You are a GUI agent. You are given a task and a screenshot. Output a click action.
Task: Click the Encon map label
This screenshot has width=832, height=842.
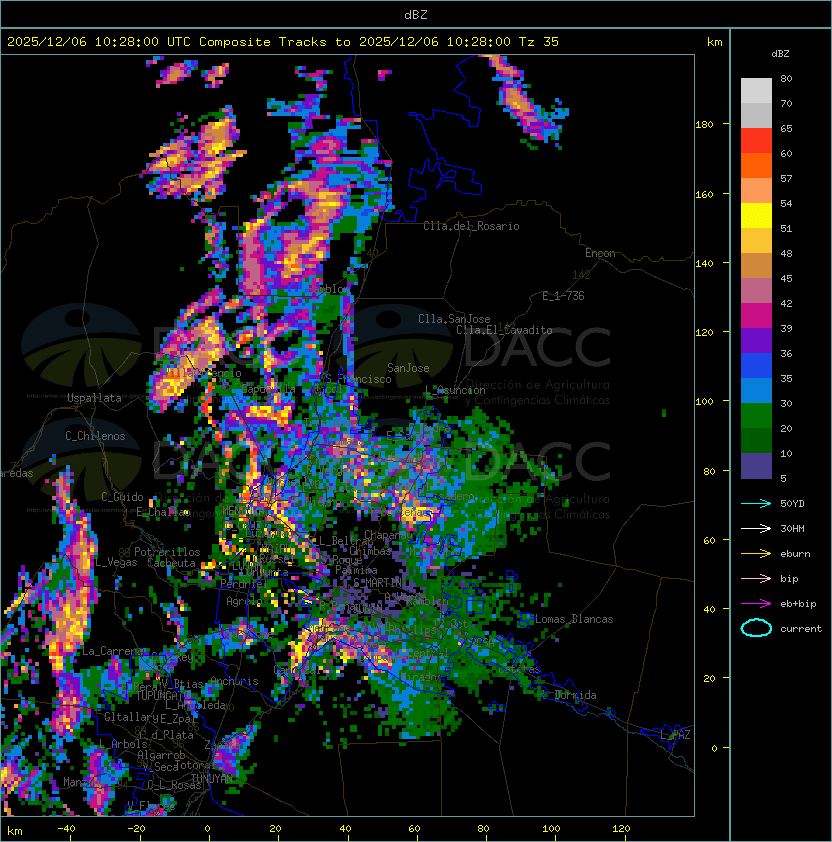click(x=600, y=253)
